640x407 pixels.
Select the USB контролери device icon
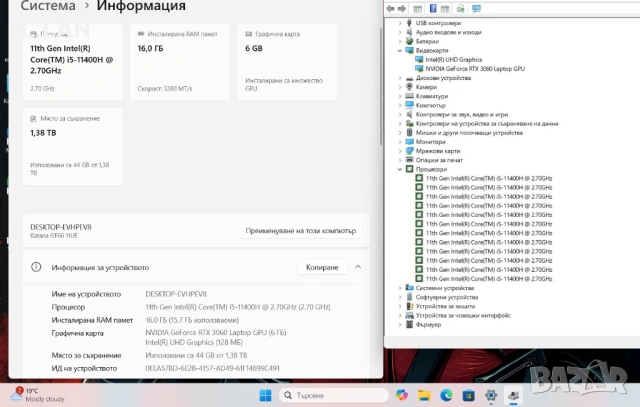pyautogui.click(x=409, y=23)
